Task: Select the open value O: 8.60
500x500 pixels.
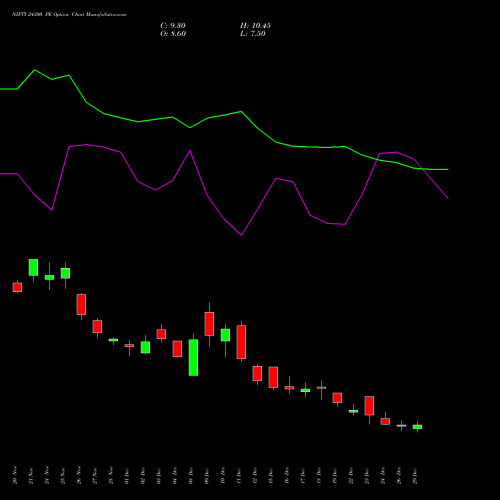Action: (x=173, y=34)
